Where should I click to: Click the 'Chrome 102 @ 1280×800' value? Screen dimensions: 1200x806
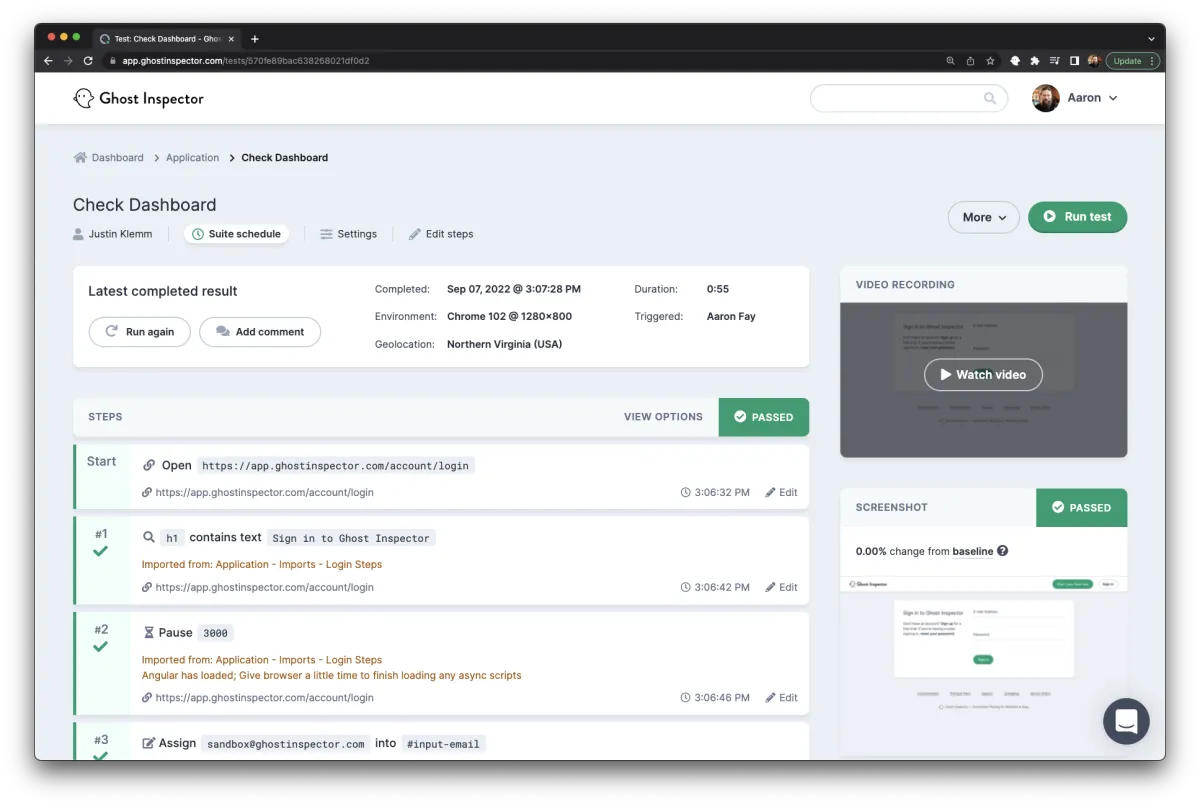[509, 316]
